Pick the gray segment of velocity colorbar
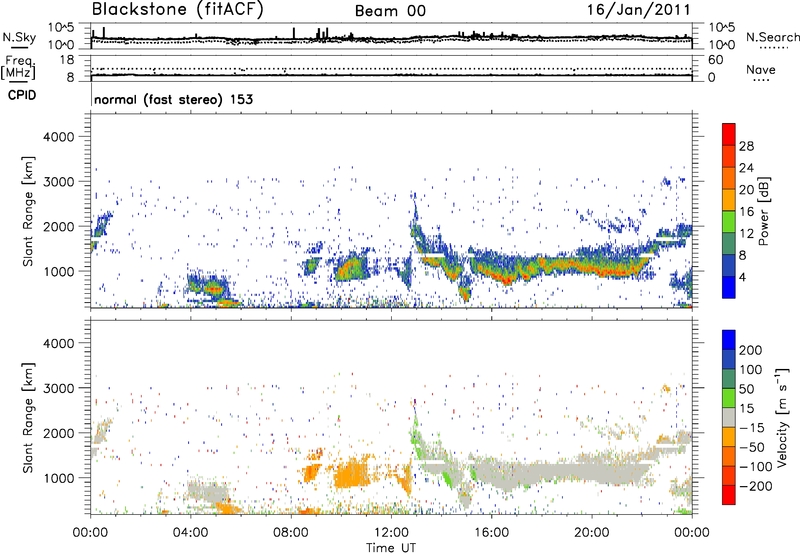800x554 pixels. (729, 417)
